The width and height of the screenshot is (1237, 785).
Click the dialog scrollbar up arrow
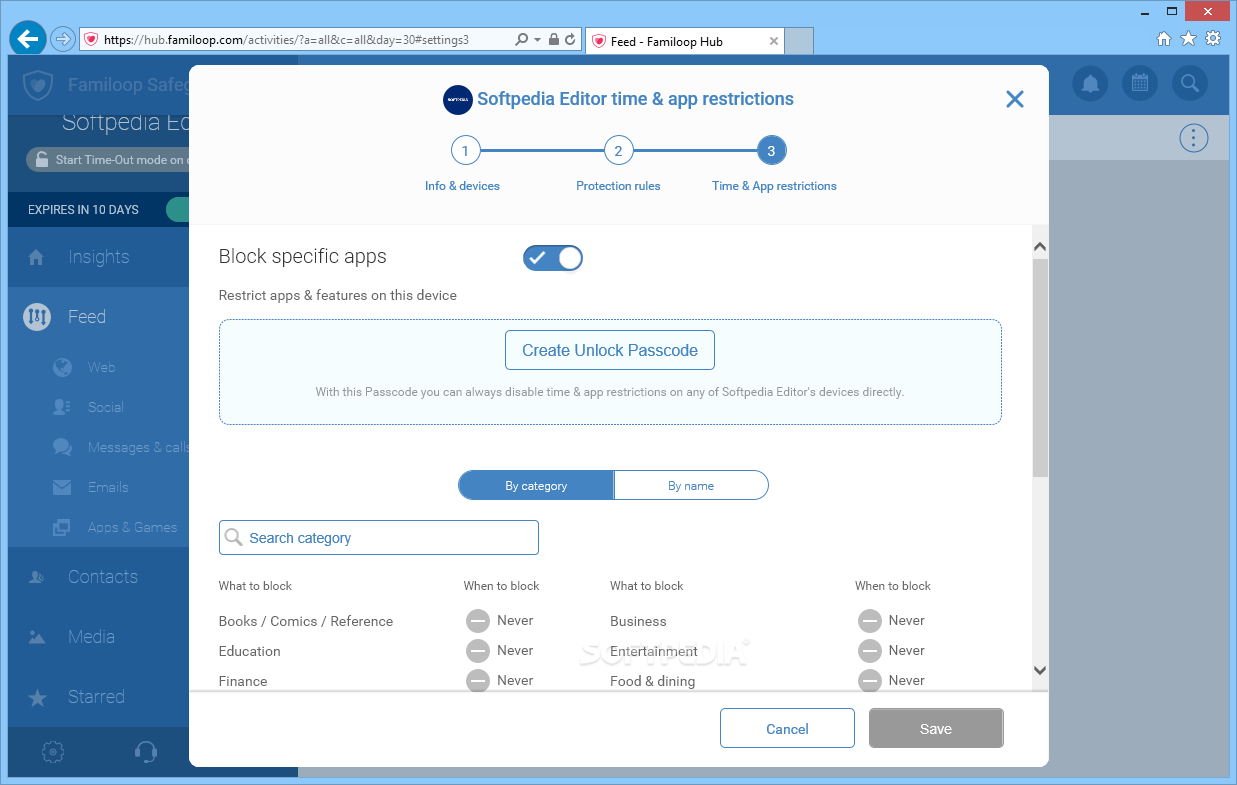click(x=1040, y=247)
